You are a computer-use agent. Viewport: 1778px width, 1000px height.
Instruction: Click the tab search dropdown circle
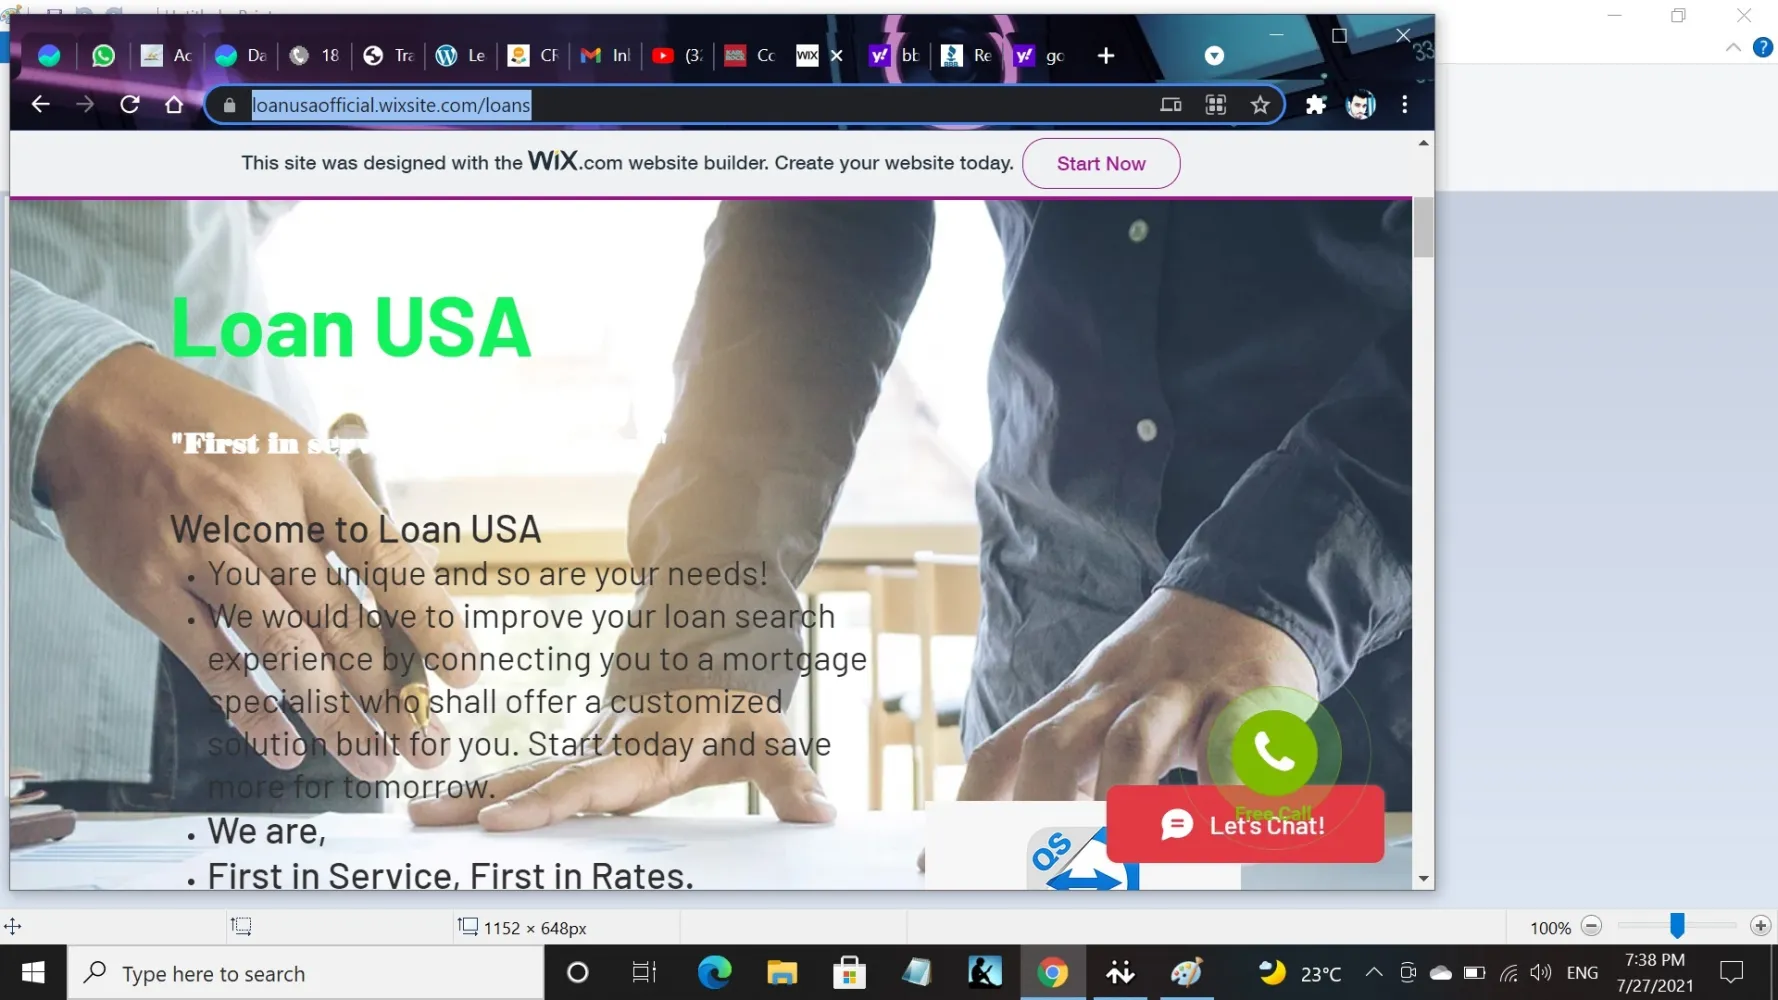pos(1214,56)
